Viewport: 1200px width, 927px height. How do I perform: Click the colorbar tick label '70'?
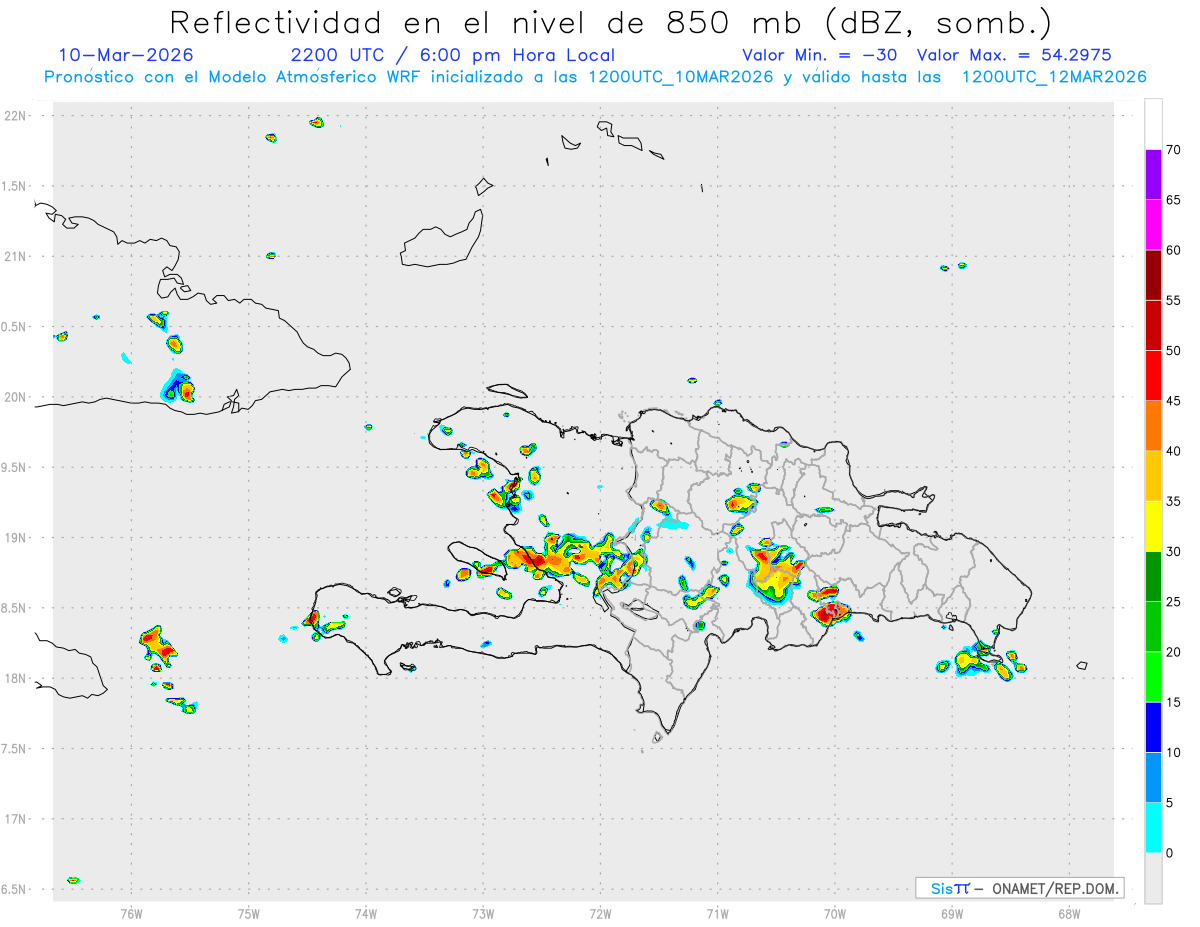pyautogui.click(x=1173, y=150)
